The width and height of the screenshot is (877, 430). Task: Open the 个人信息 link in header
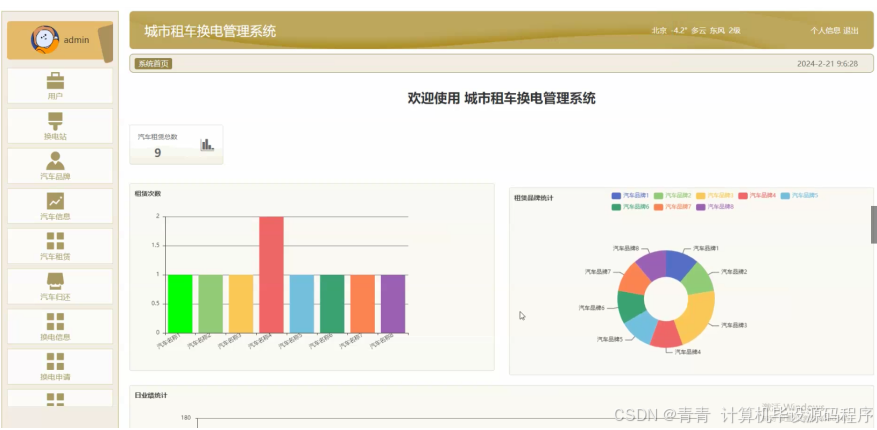click(x=825, y=31)
